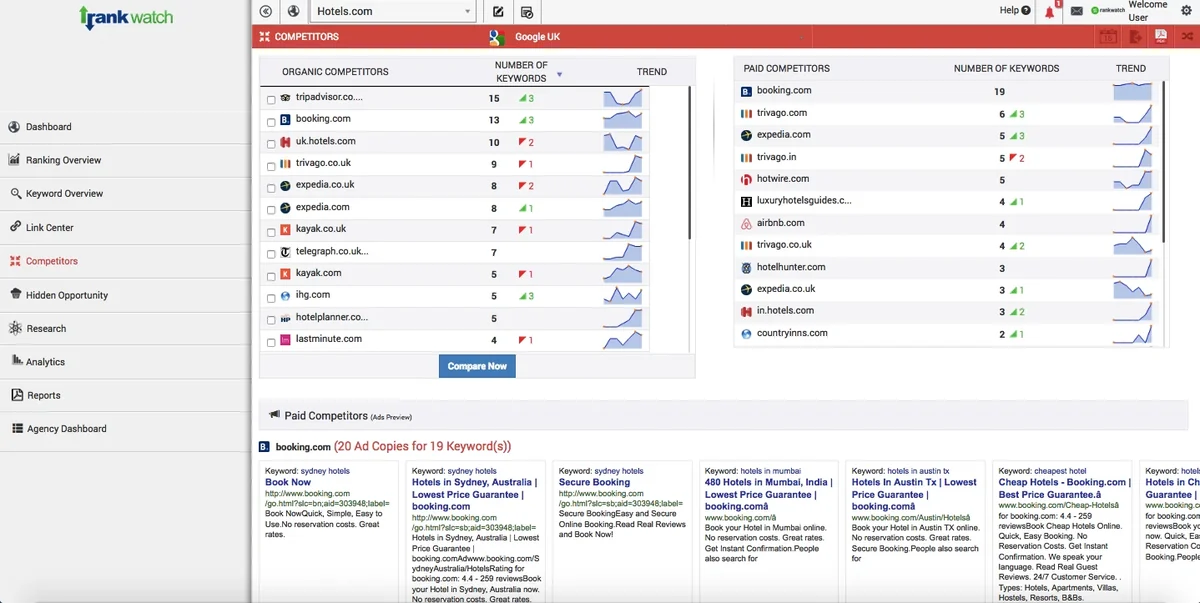Open the Hotels In Austin Tx ad link

click(914, 494)
